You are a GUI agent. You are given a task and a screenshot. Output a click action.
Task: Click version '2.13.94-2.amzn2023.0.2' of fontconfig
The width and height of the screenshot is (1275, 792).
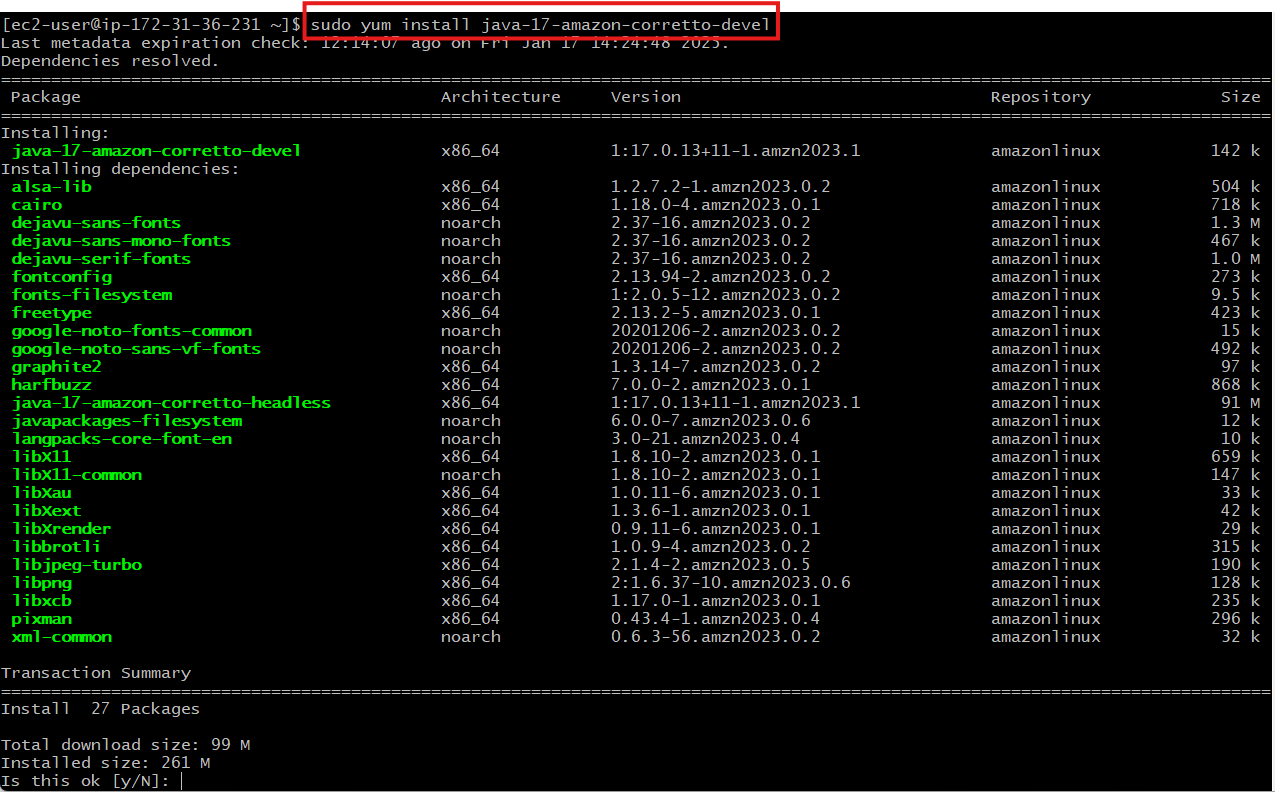click(x=721, y=277)
